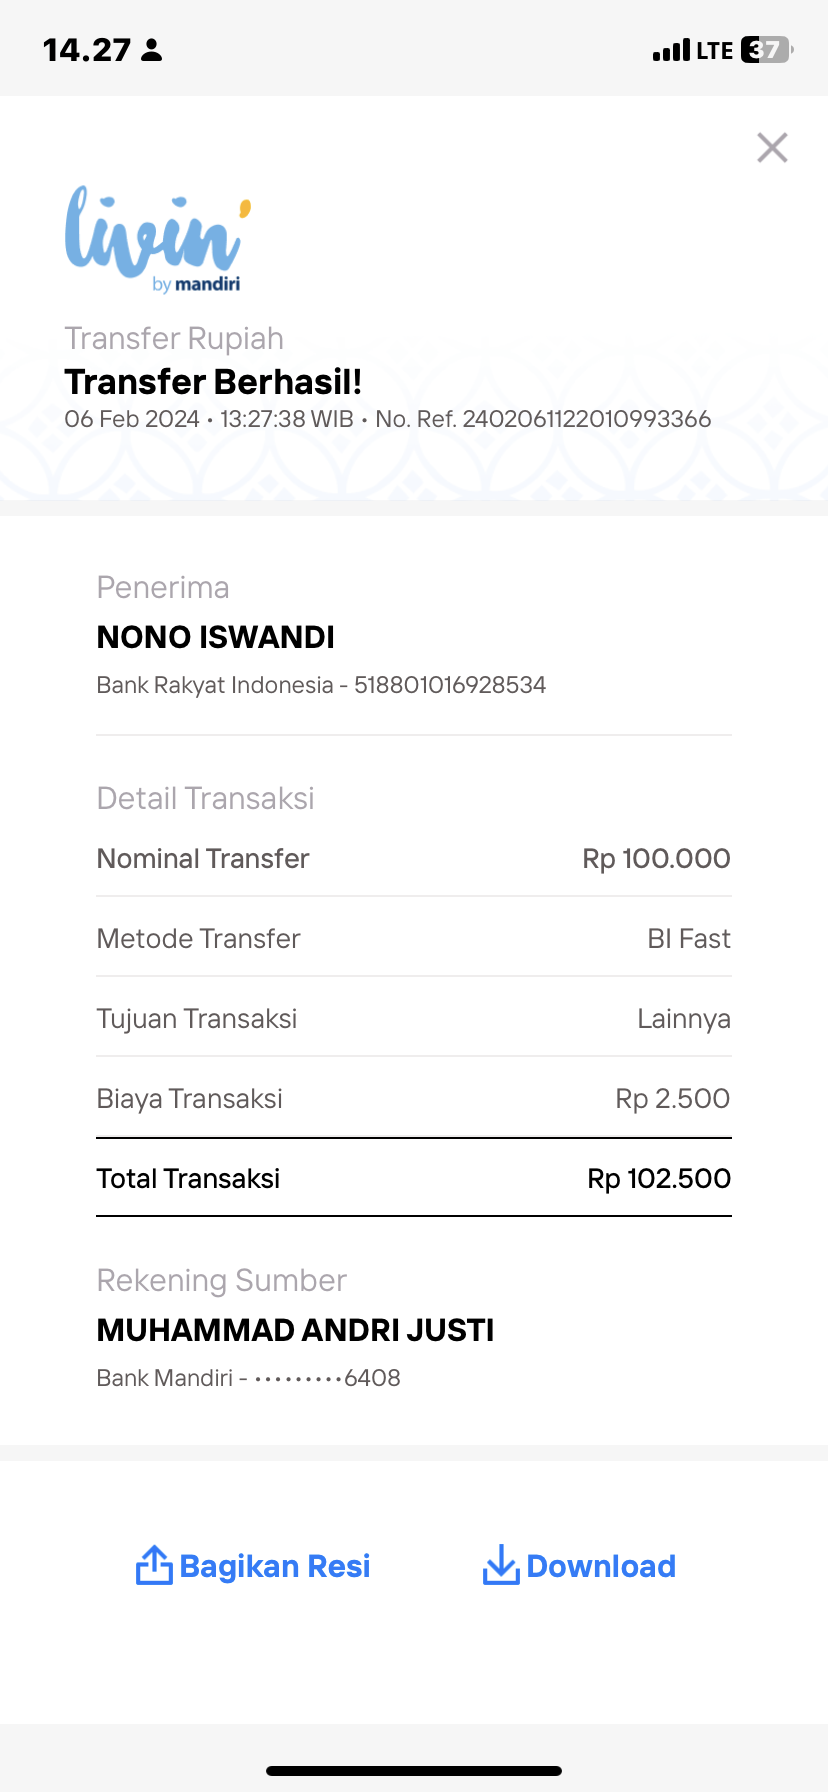This screenshot has height=1792, width=828.
Task: Select the recipient name NONO ISWANDI
Action: click(216, 637)
